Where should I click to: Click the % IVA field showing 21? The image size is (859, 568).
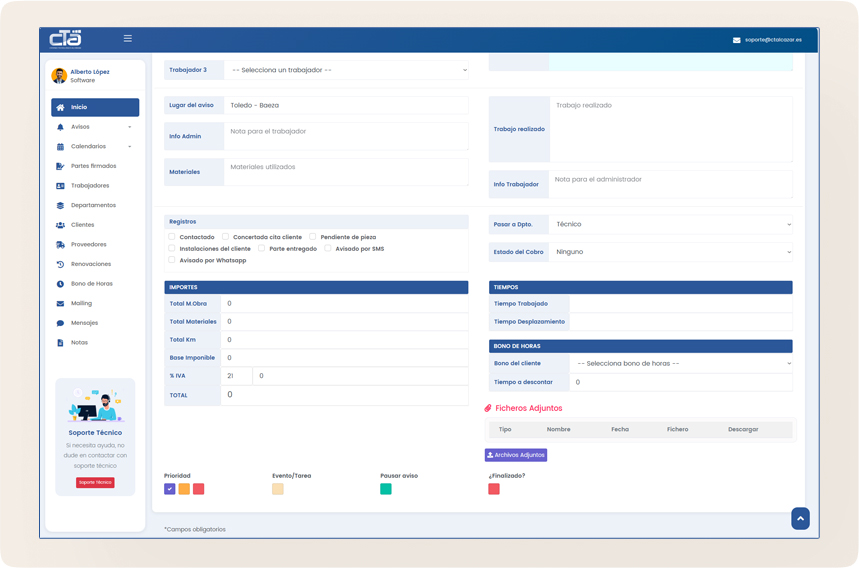pyautogui.click(x=237, y=376)
